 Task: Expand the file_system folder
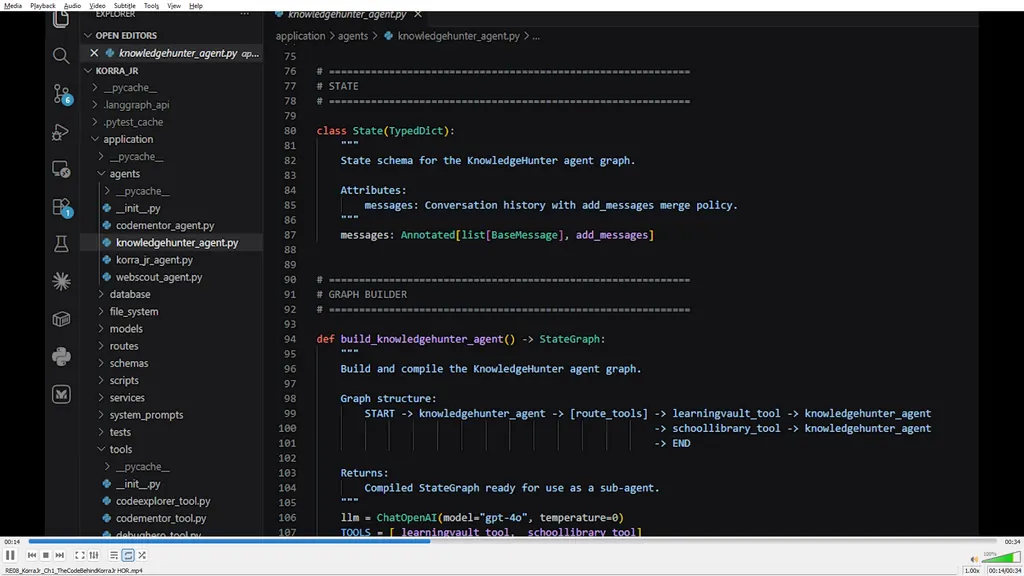134,312
